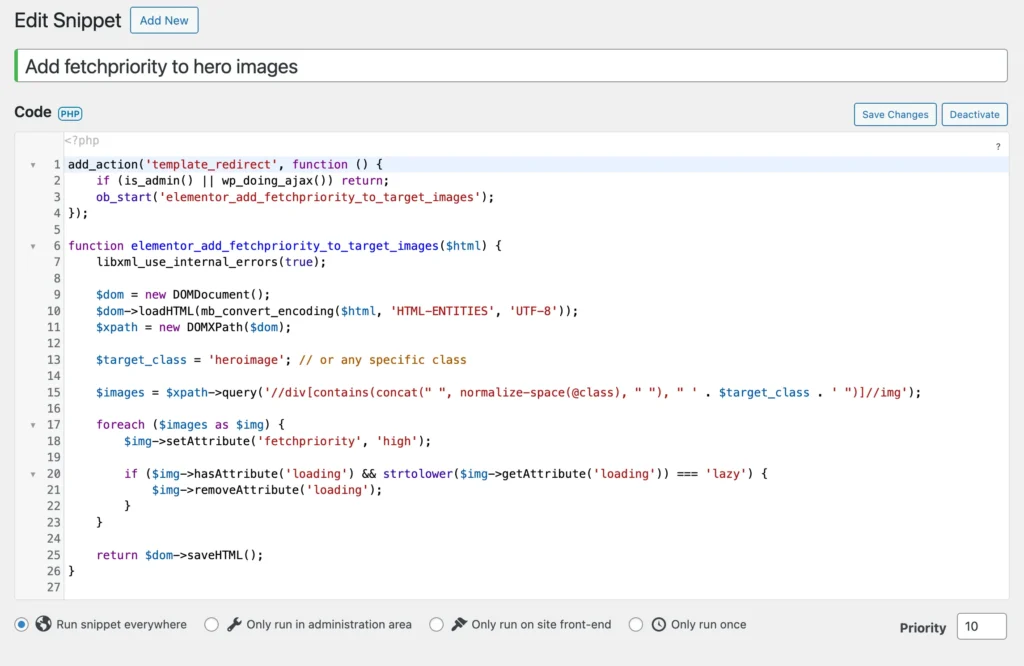Select Only run in administration area
The height and width of the screenshot is (666, 1024).
pyautogui.click(x=211, y=624)
